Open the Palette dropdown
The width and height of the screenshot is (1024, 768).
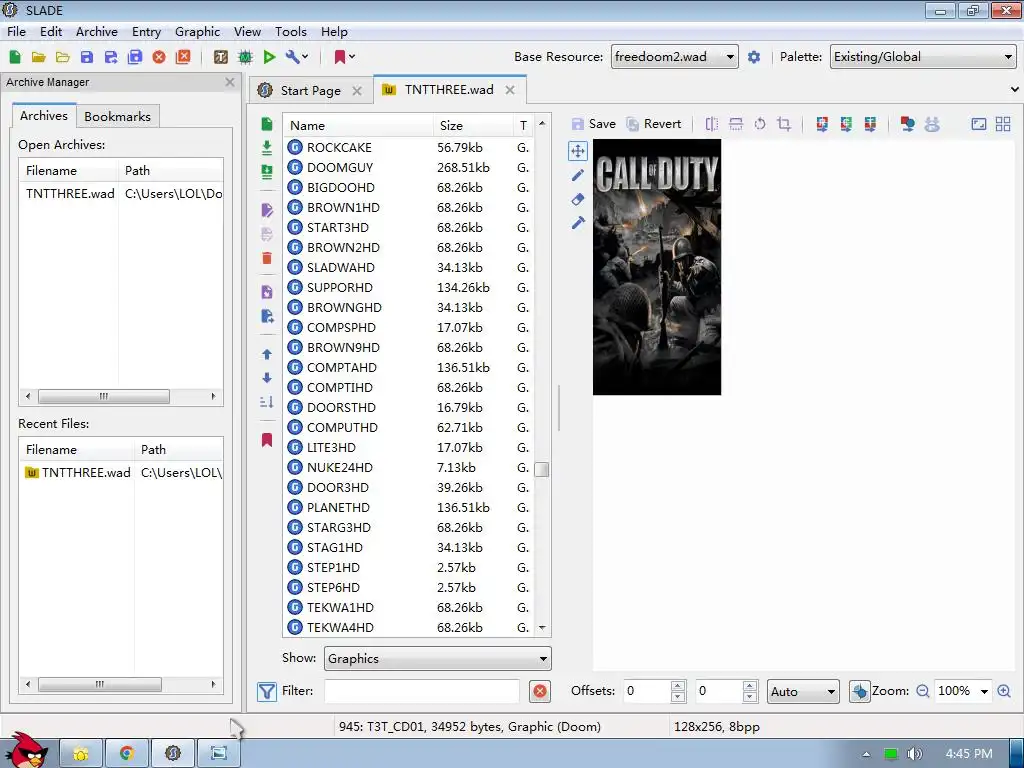[x=923, y=57]
